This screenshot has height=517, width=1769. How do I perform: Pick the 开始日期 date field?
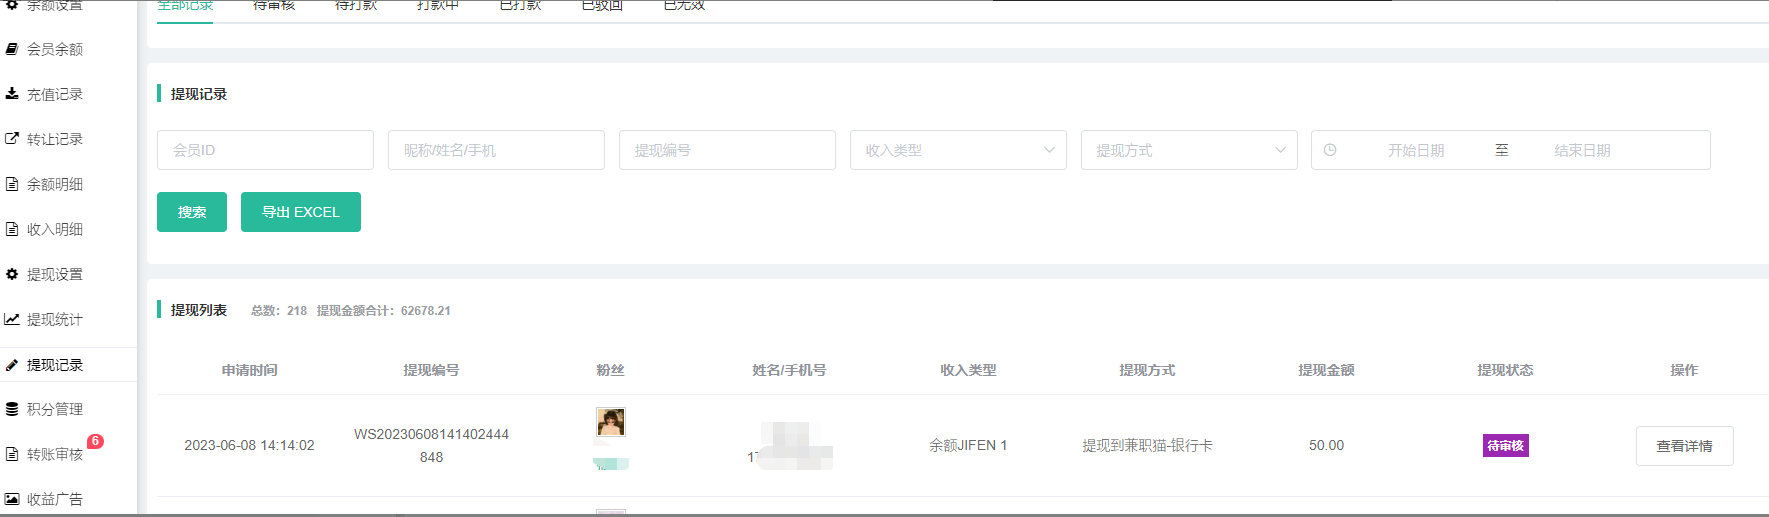[x=1415, y=150]
